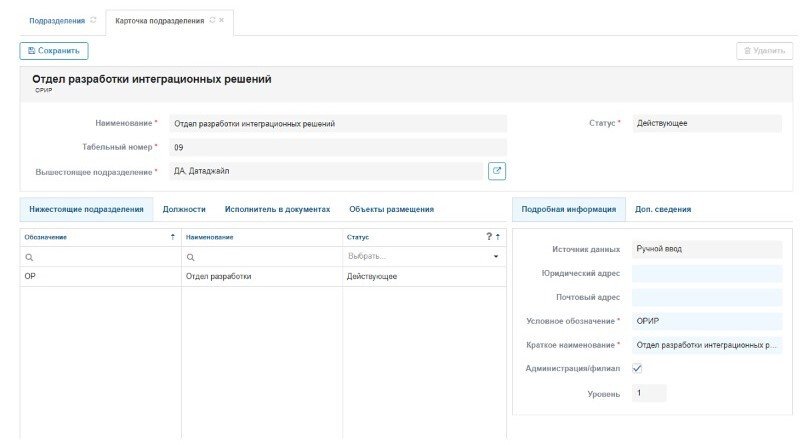Click the search icon under Обозначение column
804x445 pixels.
click(x=29, y=257)
